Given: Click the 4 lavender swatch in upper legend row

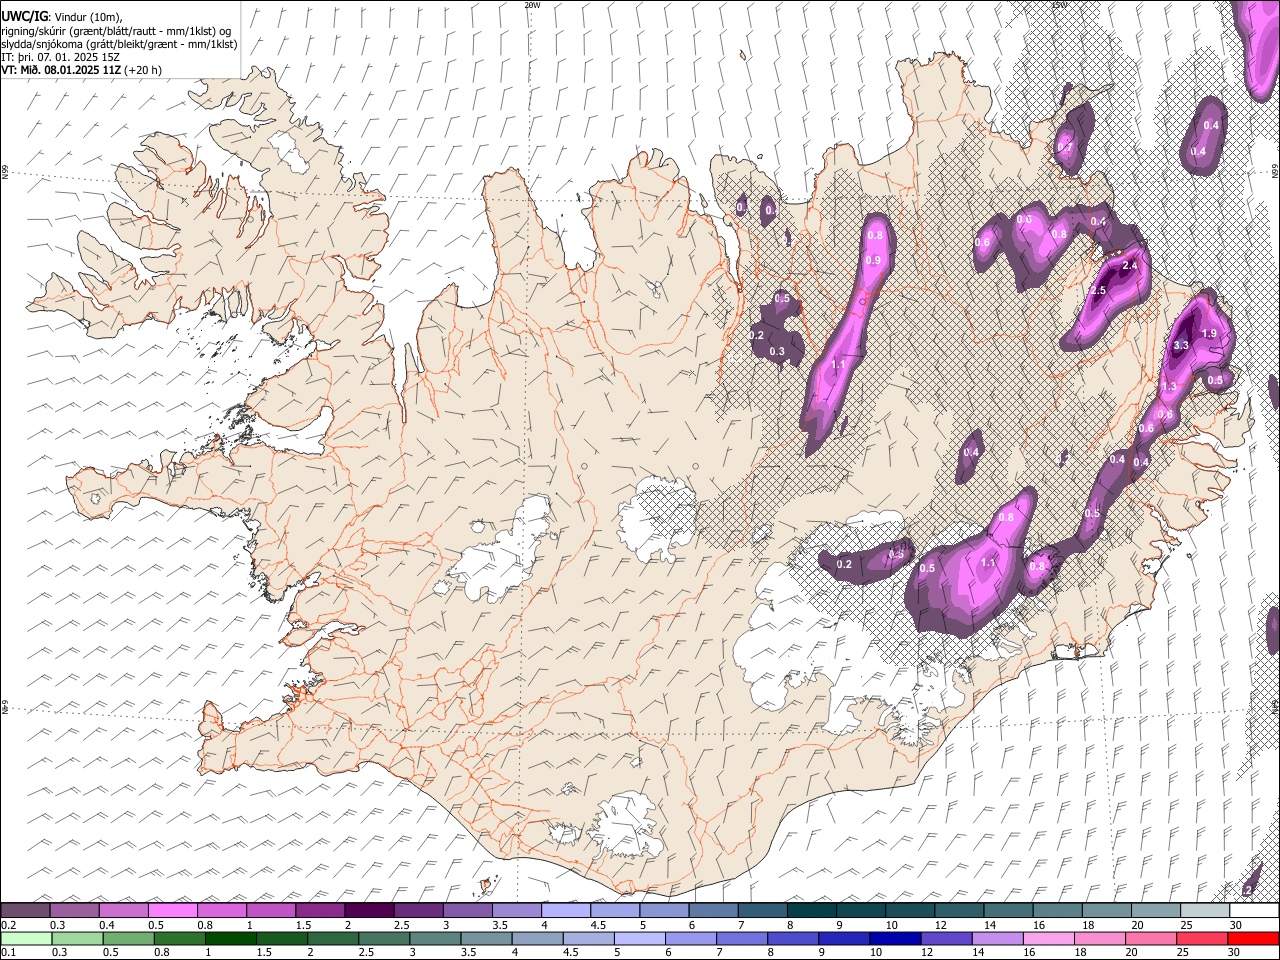Looking at the screenshot, I should tap(565, 911).
